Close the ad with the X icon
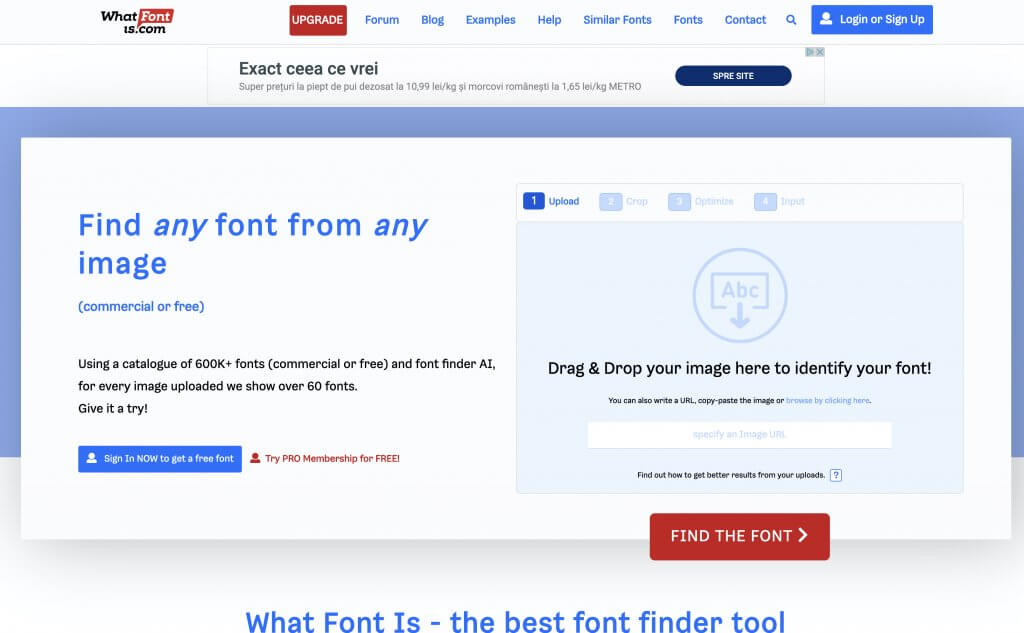 tap(820, 52)
